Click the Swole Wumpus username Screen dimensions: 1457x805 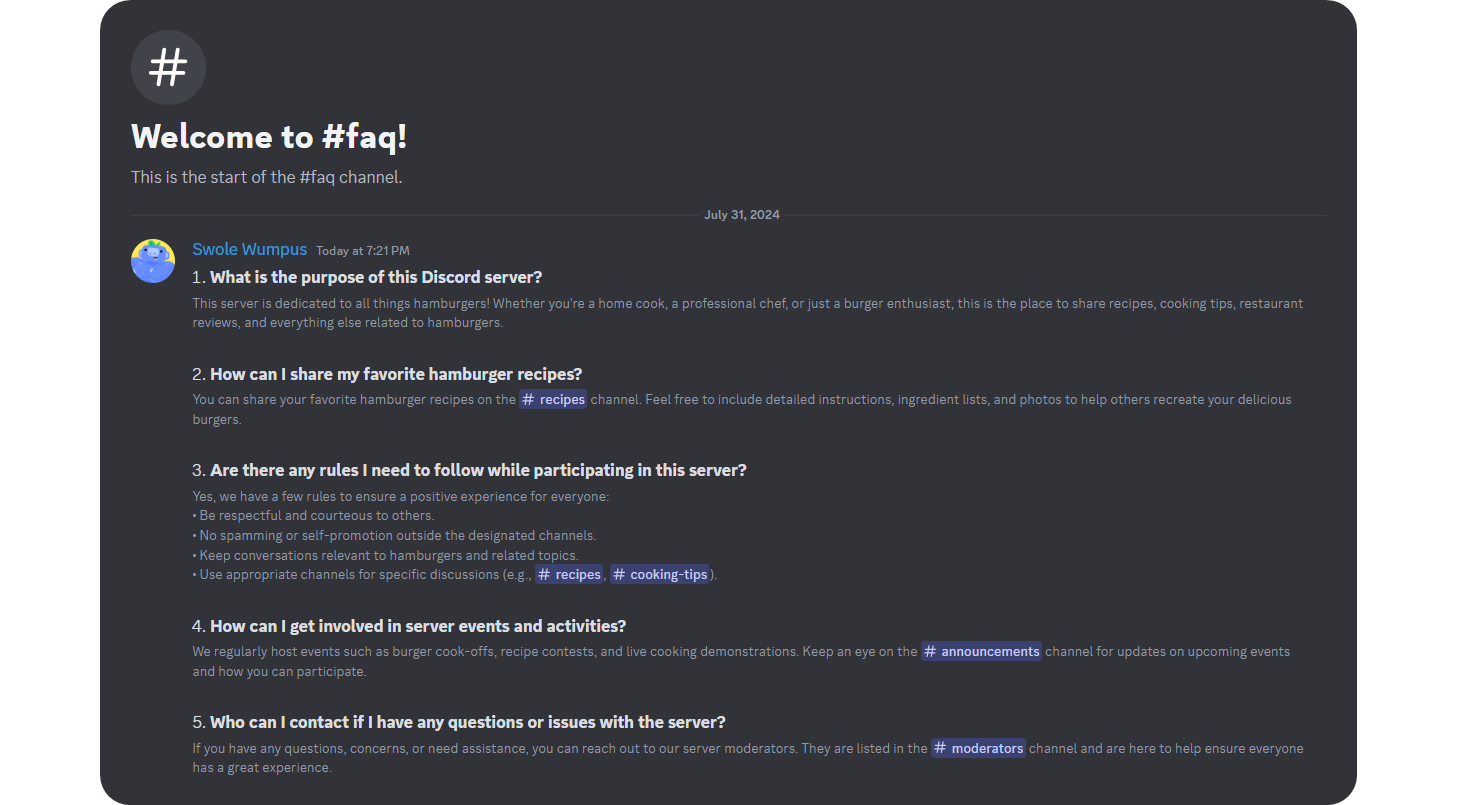point(249,249)
